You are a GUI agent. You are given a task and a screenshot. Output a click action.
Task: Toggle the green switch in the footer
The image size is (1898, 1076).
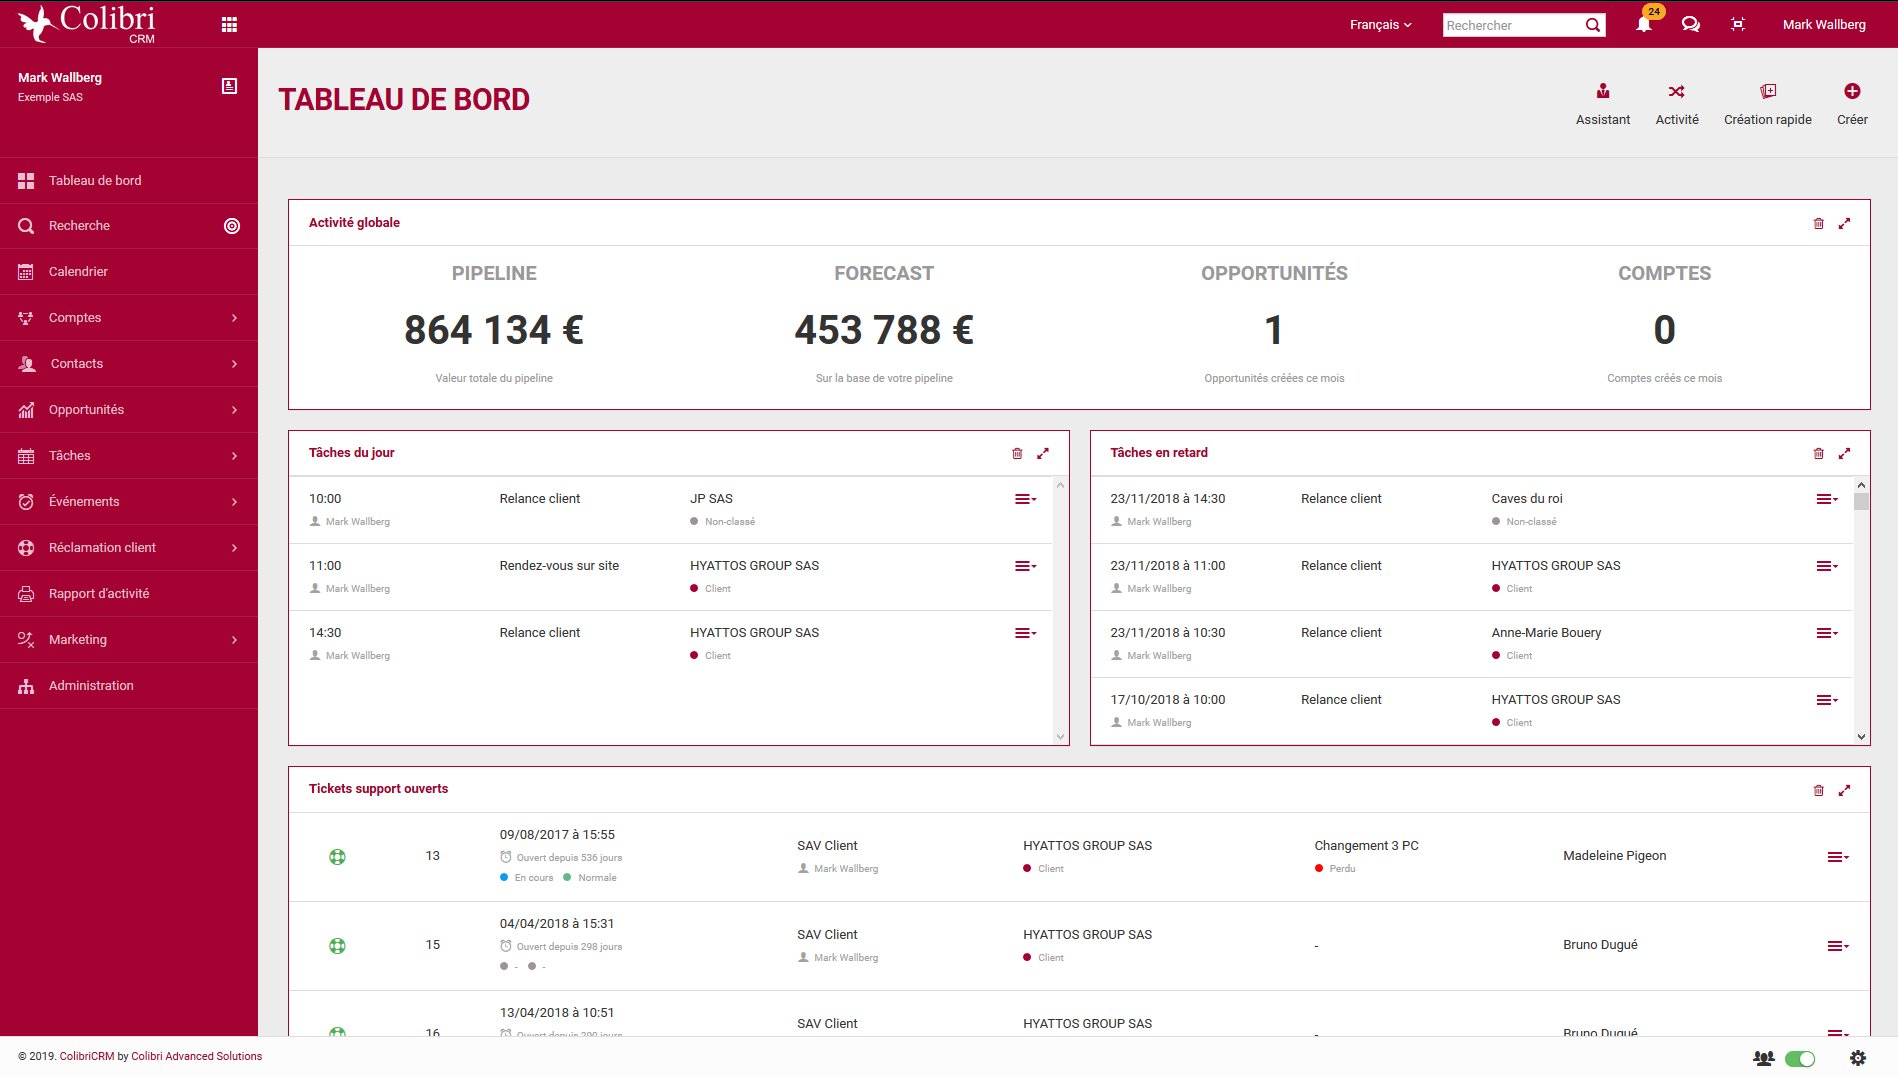1800,1058
